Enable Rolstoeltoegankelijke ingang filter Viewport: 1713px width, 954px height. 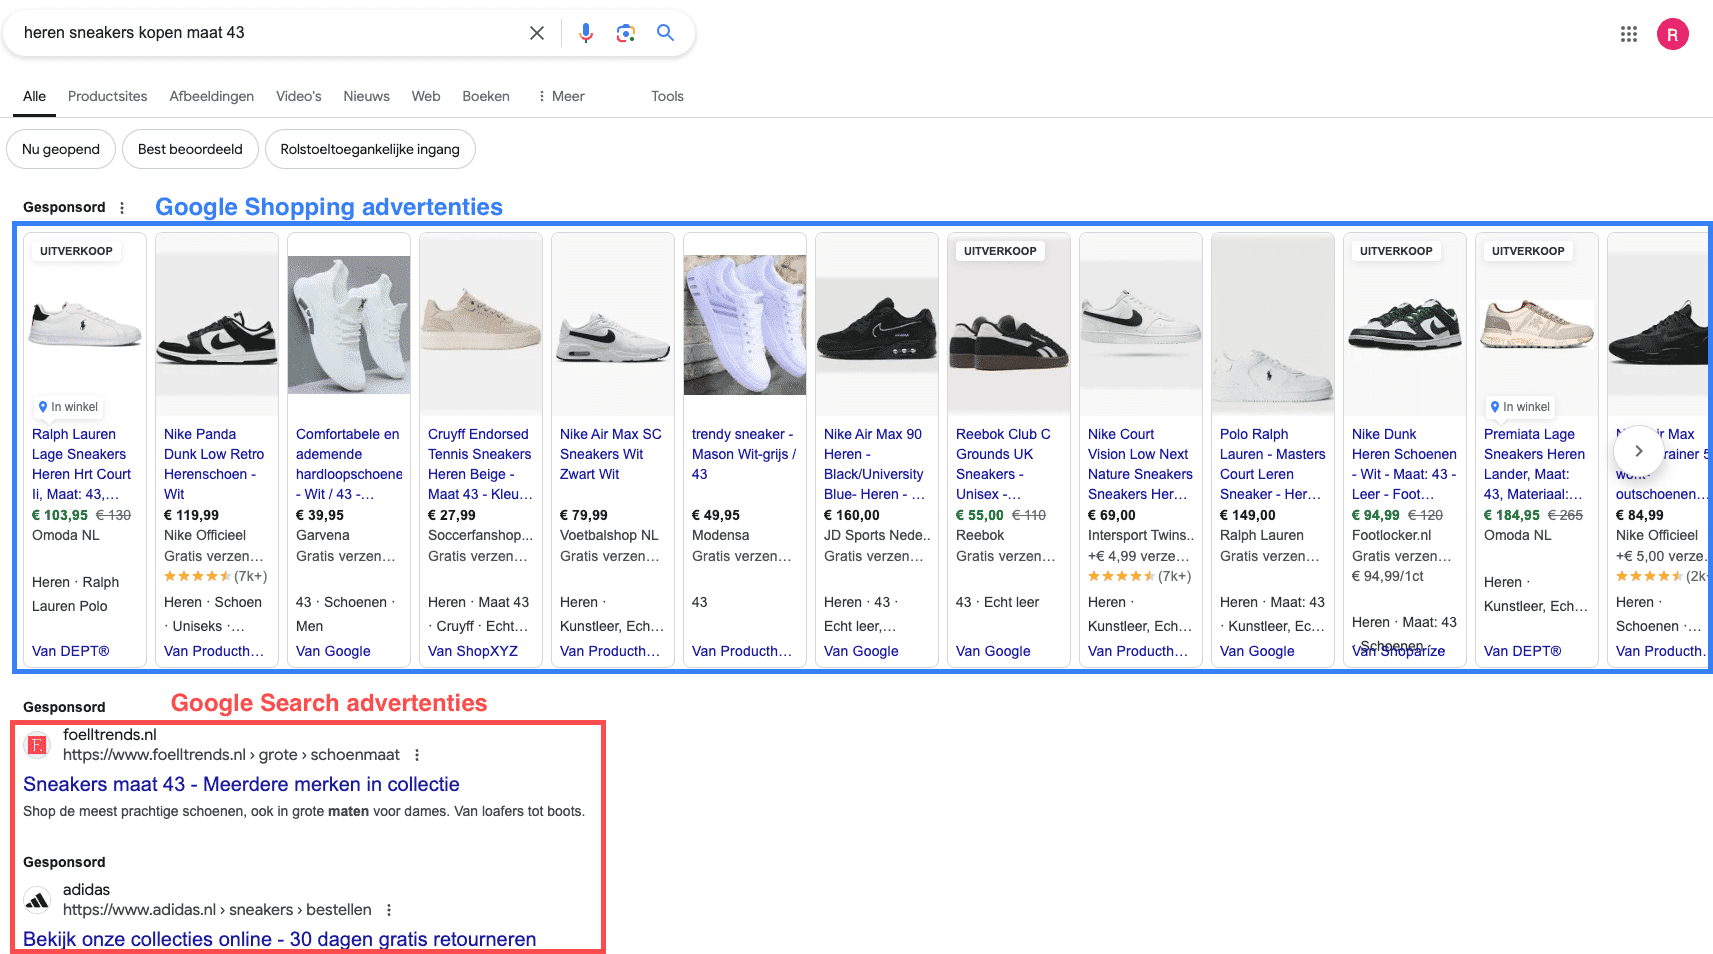370,149
